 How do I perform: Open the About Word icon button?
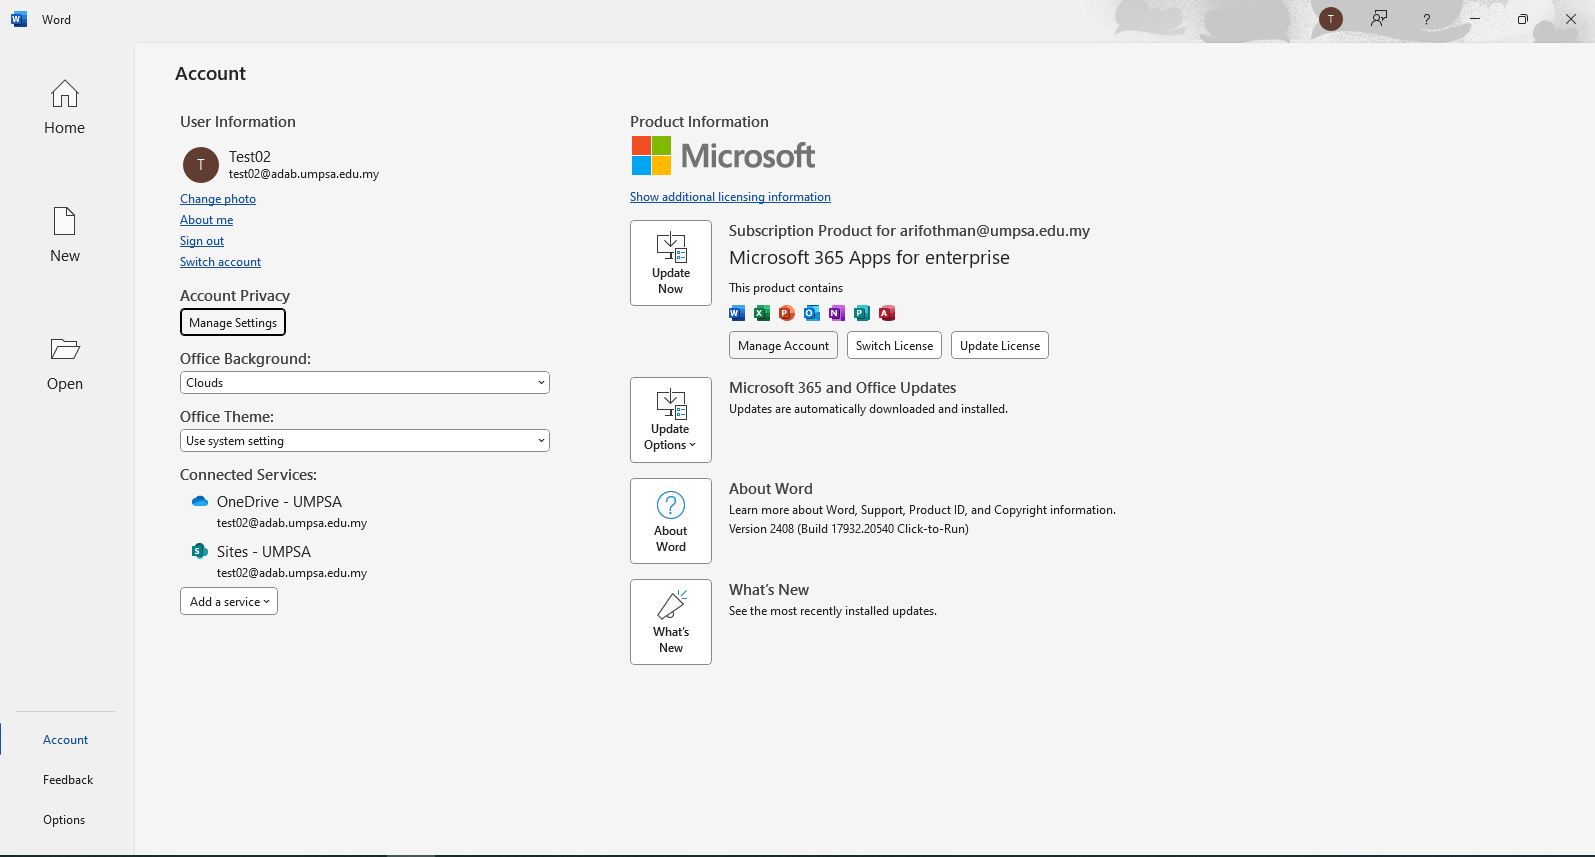coord(670,521)
